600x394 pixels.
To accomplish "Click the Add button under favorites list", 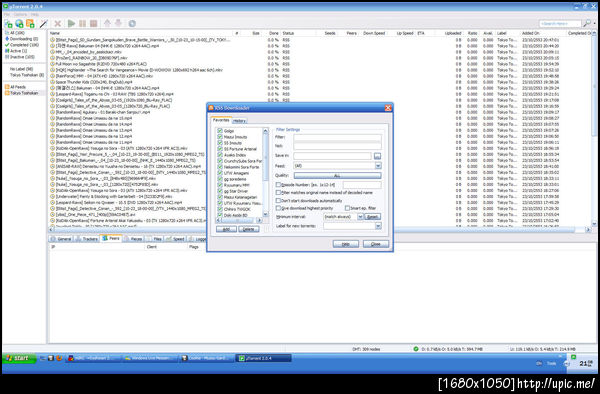I will point(226,229).
